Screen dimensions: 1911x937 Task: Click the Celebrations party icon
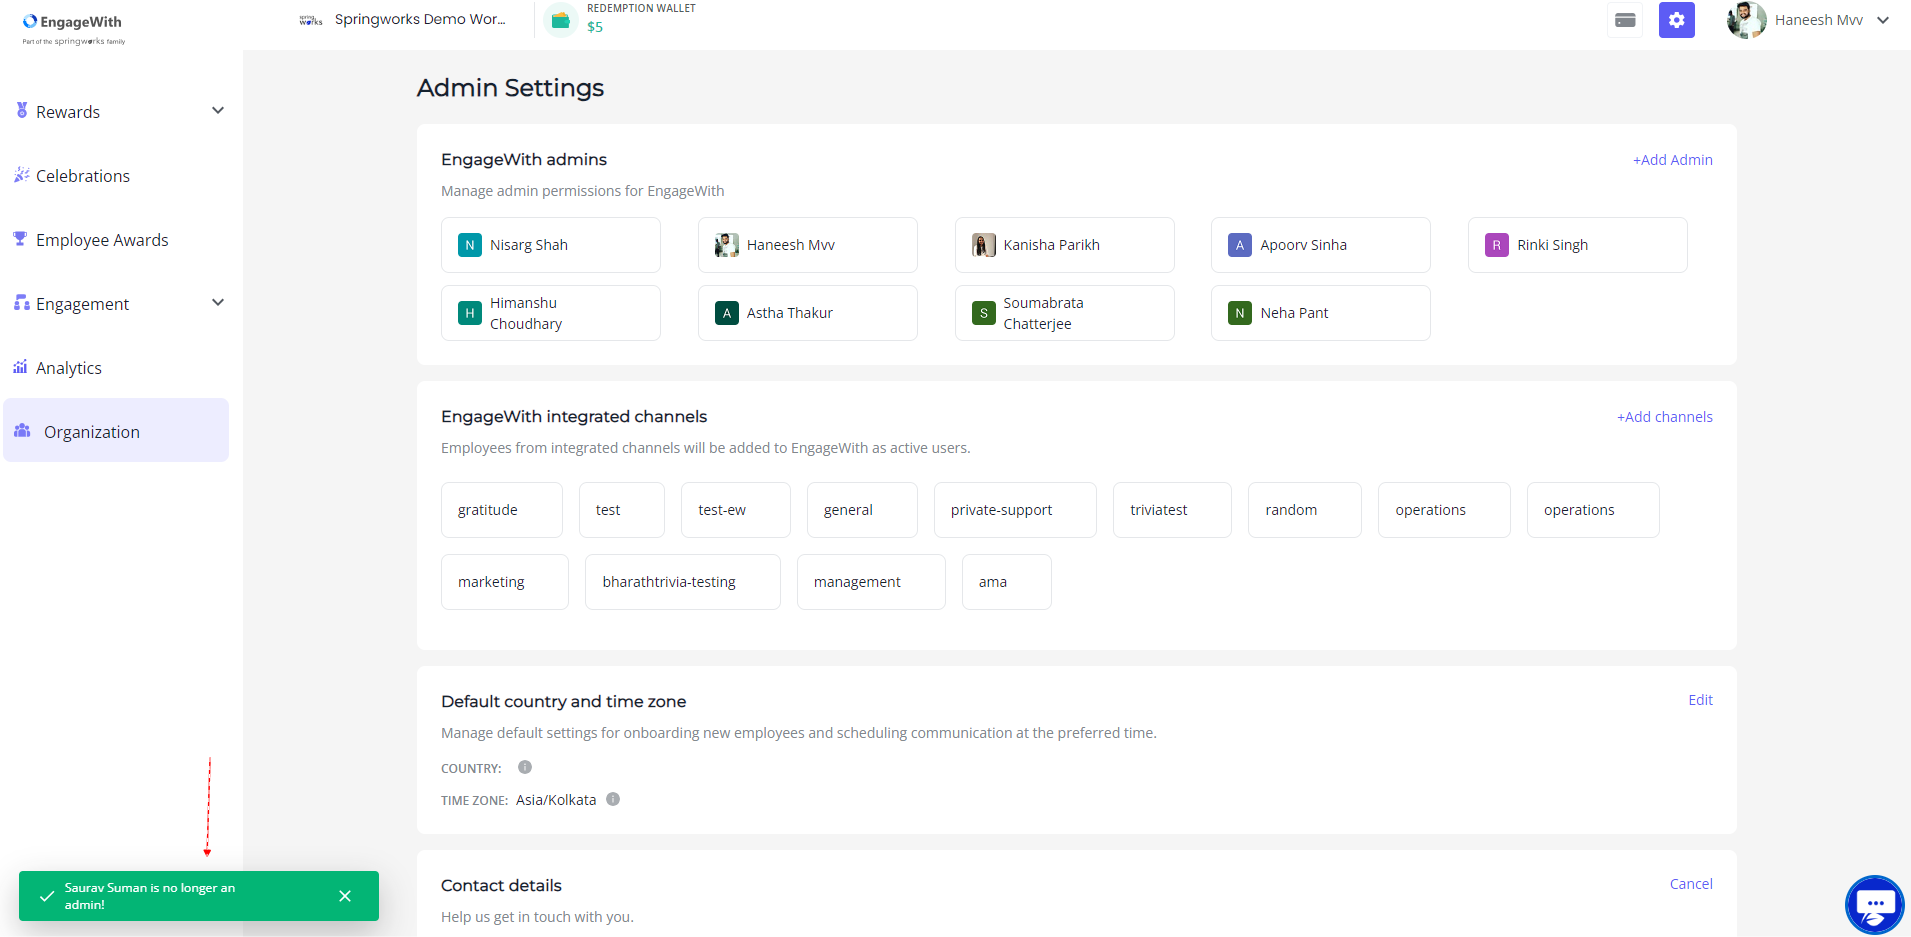21,175
